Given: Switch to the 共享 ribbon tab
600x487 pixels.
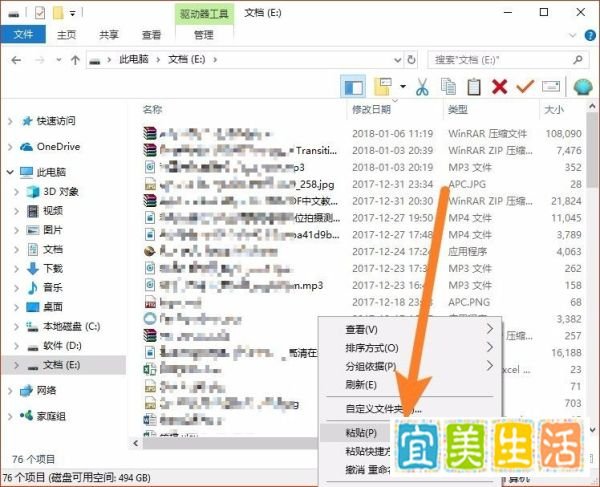Looking at the screenshot, I should point(109,35).
